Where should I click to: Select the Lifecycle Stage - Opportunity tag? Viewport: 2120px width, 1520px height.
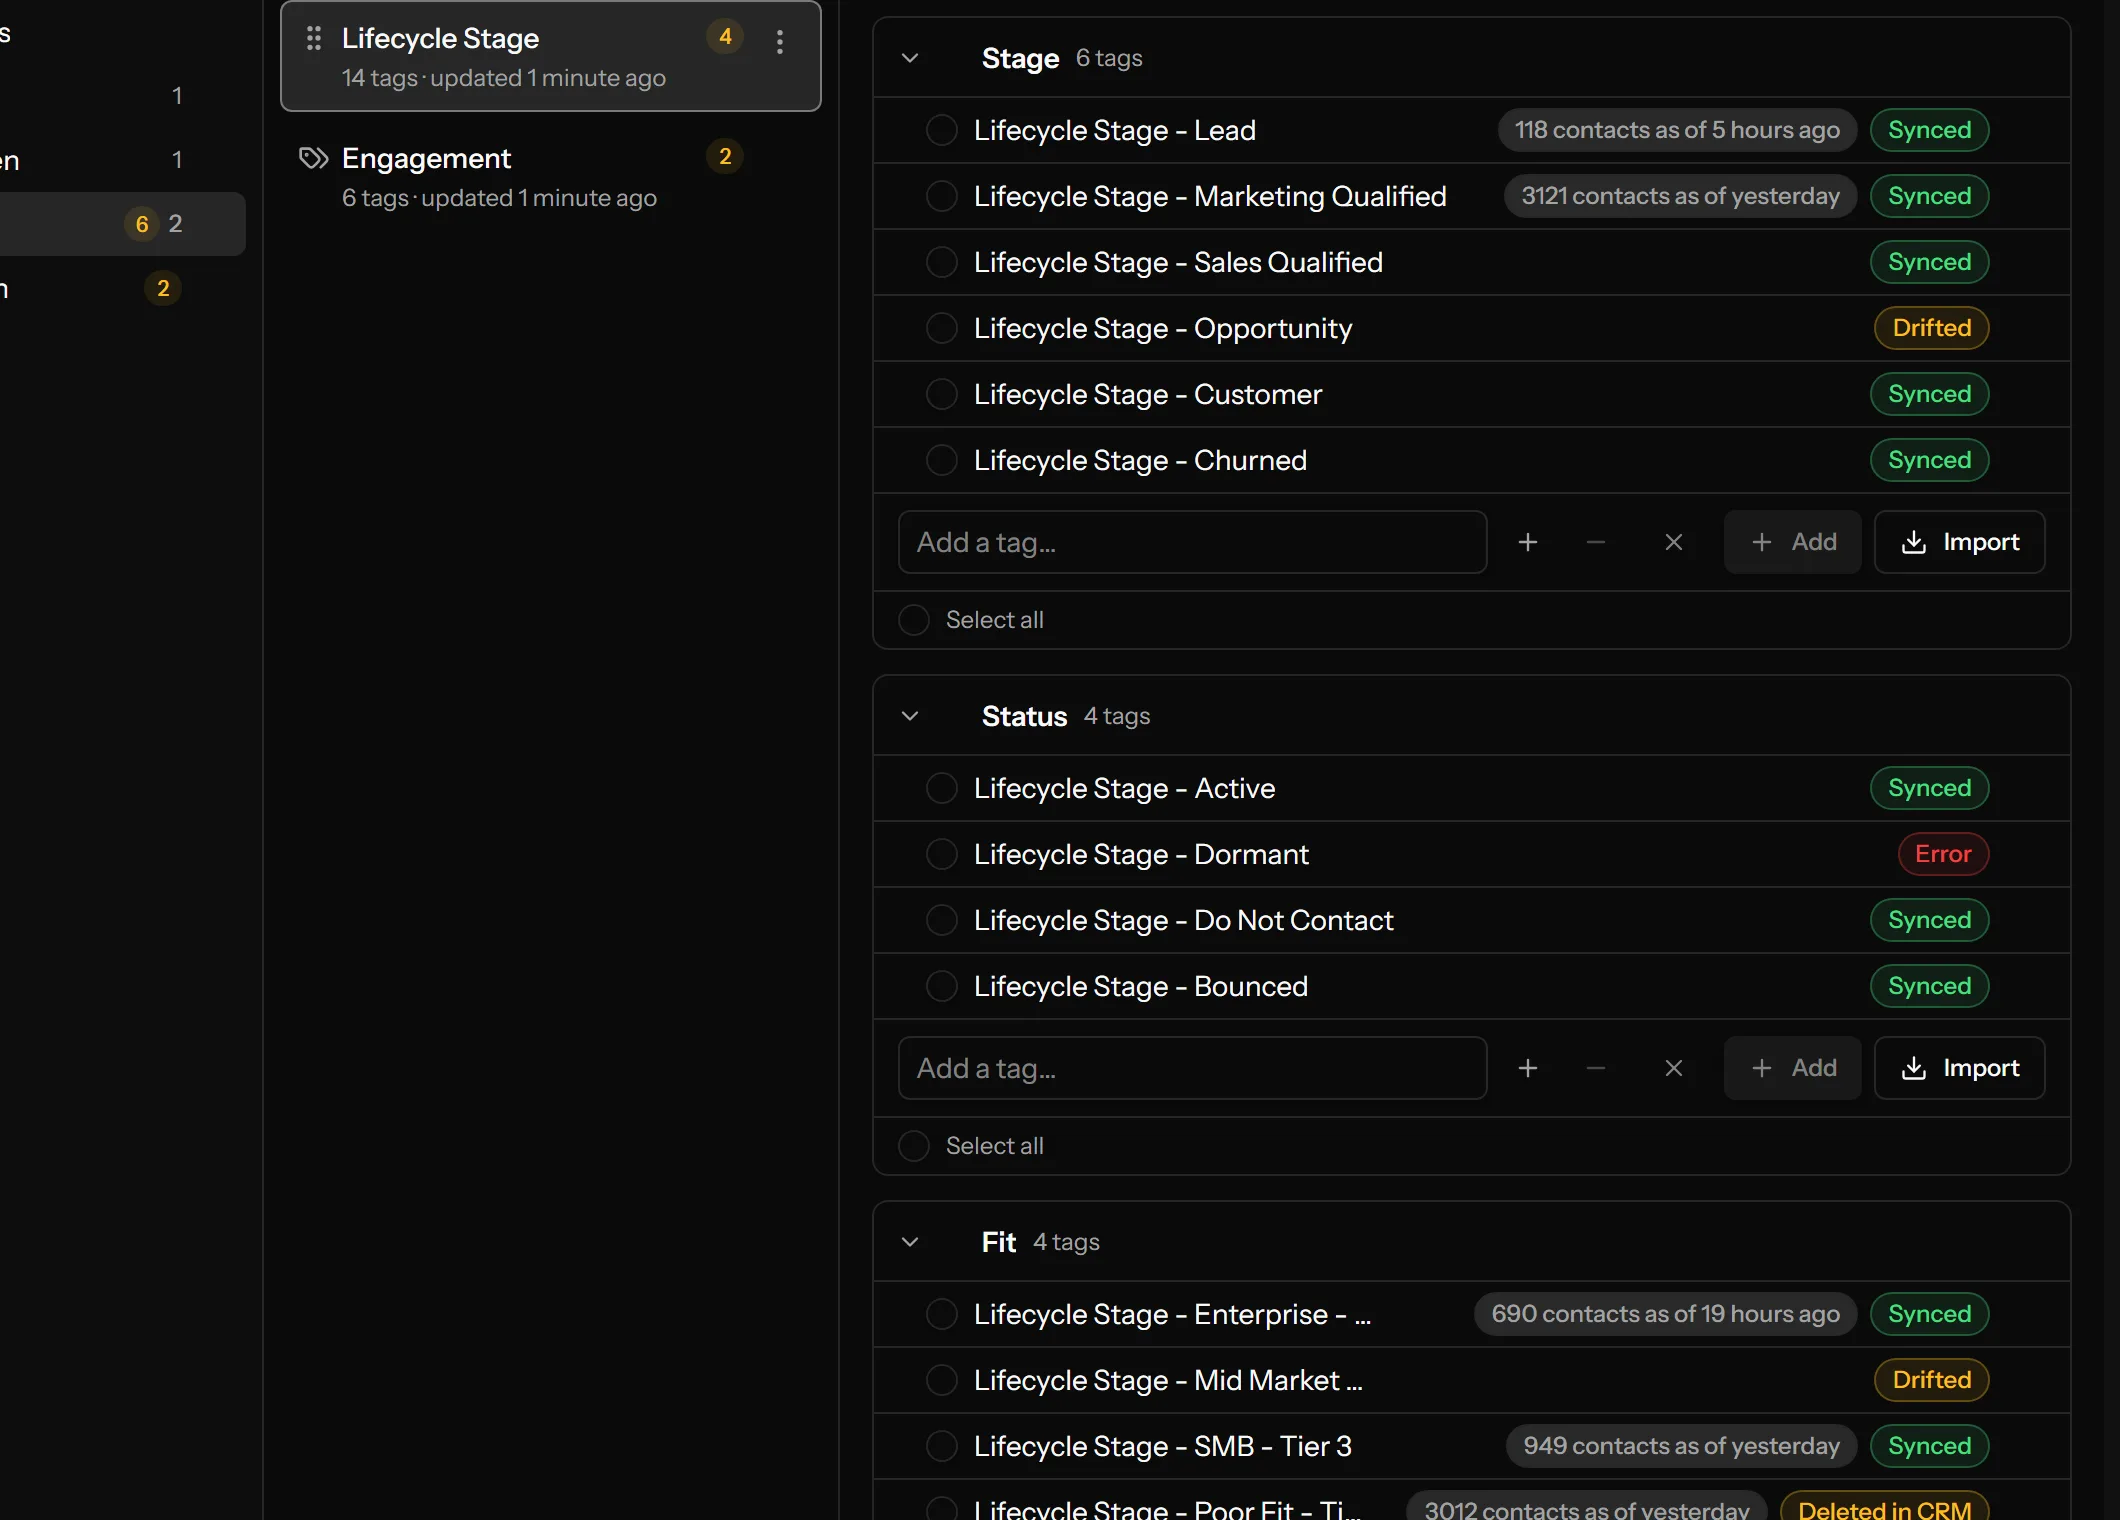(941, 328)
